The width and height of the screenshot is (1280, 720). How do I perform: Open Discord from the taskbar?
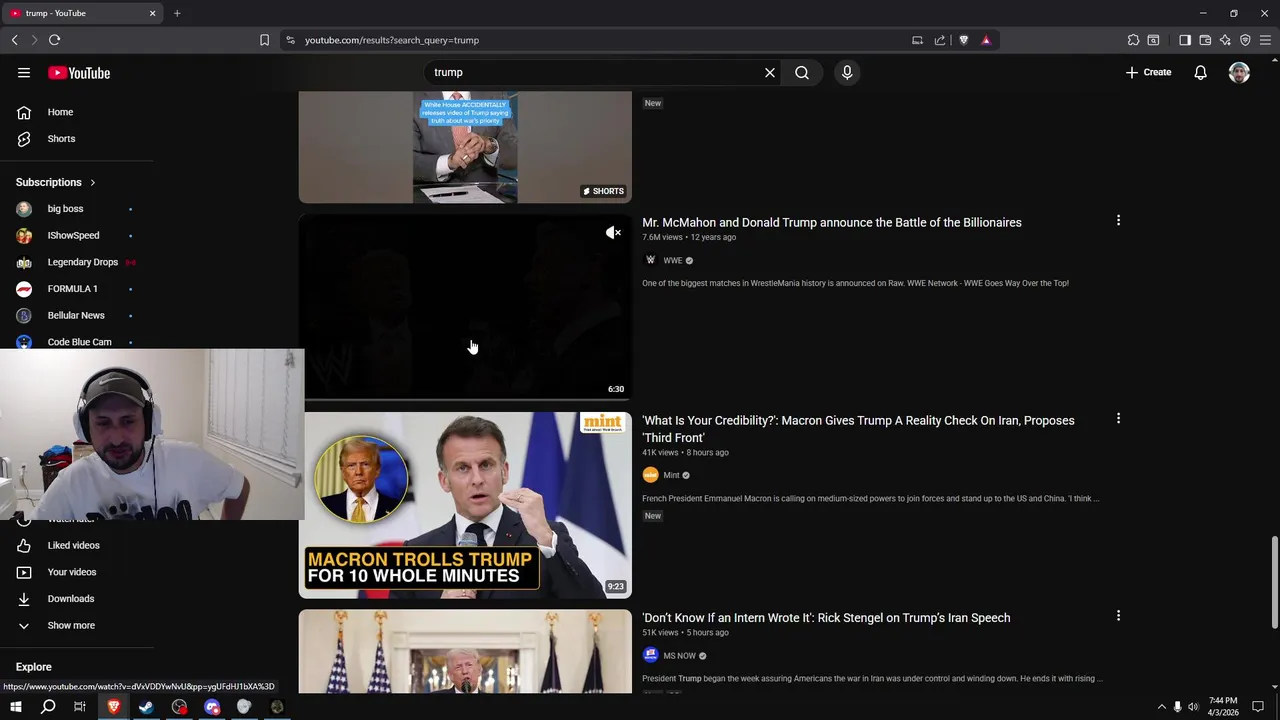pos(212,707)
